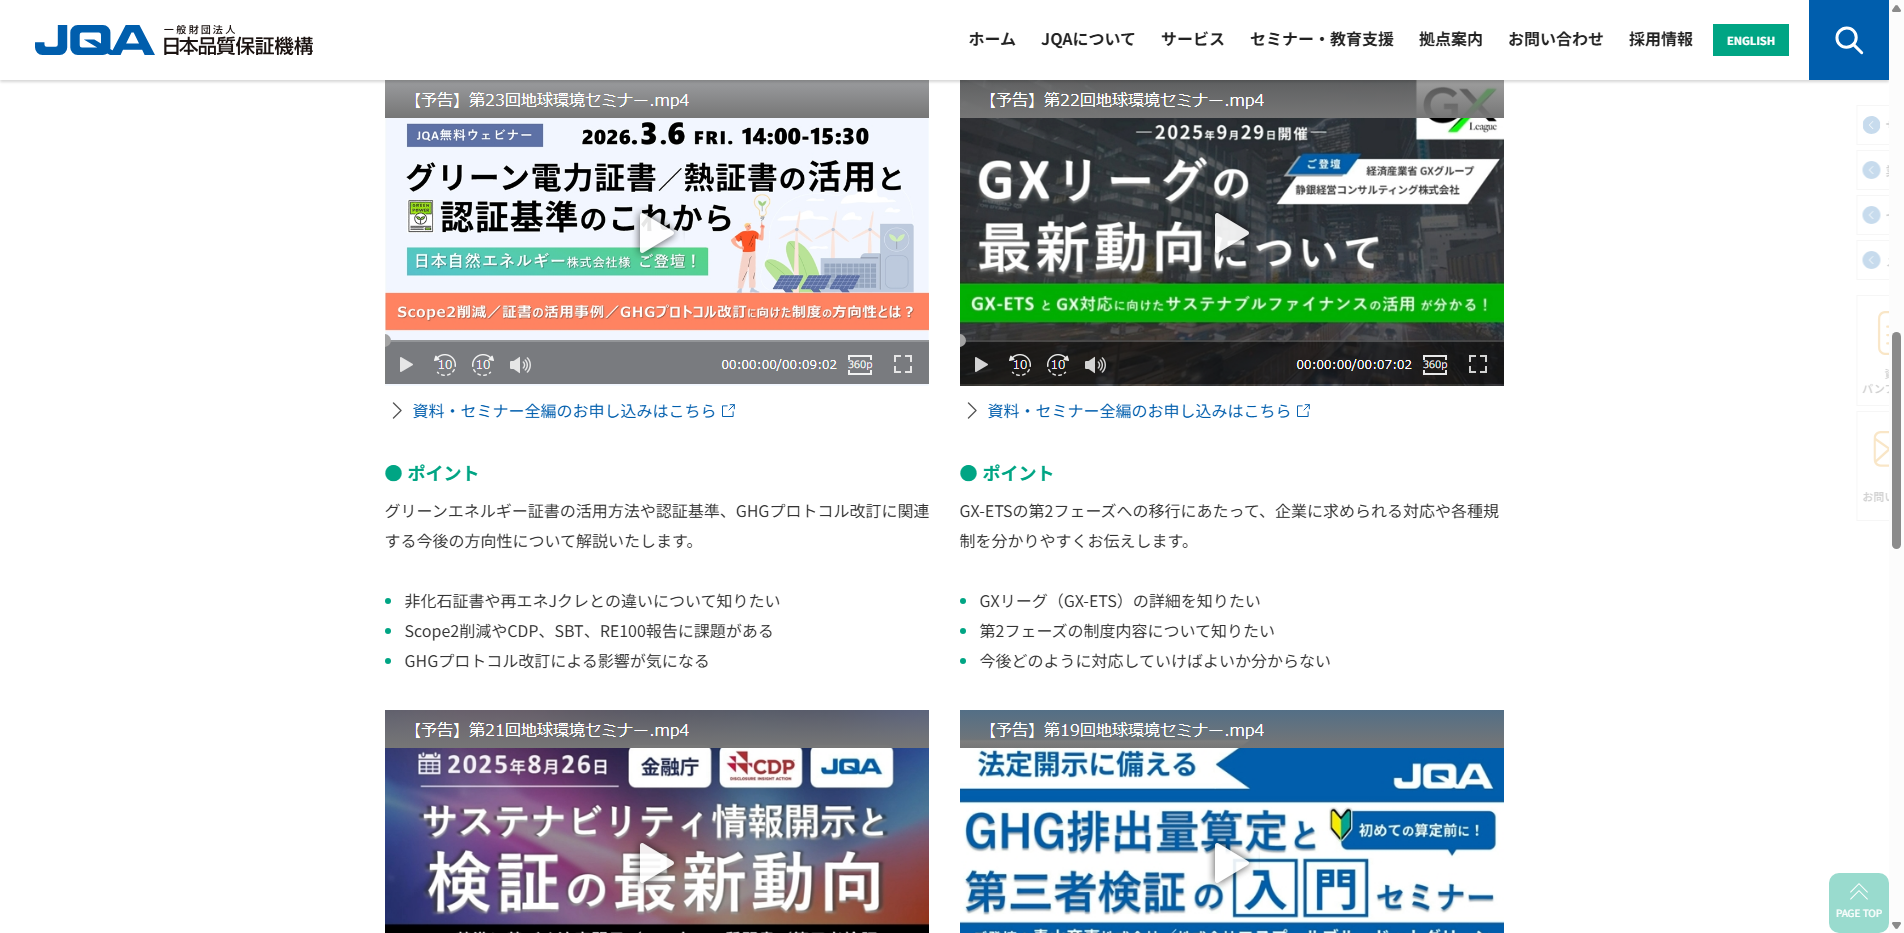Skip back 10 seconds in the left video
The width and height of the screenshot is (1904, 933).
tap(445, 364)
